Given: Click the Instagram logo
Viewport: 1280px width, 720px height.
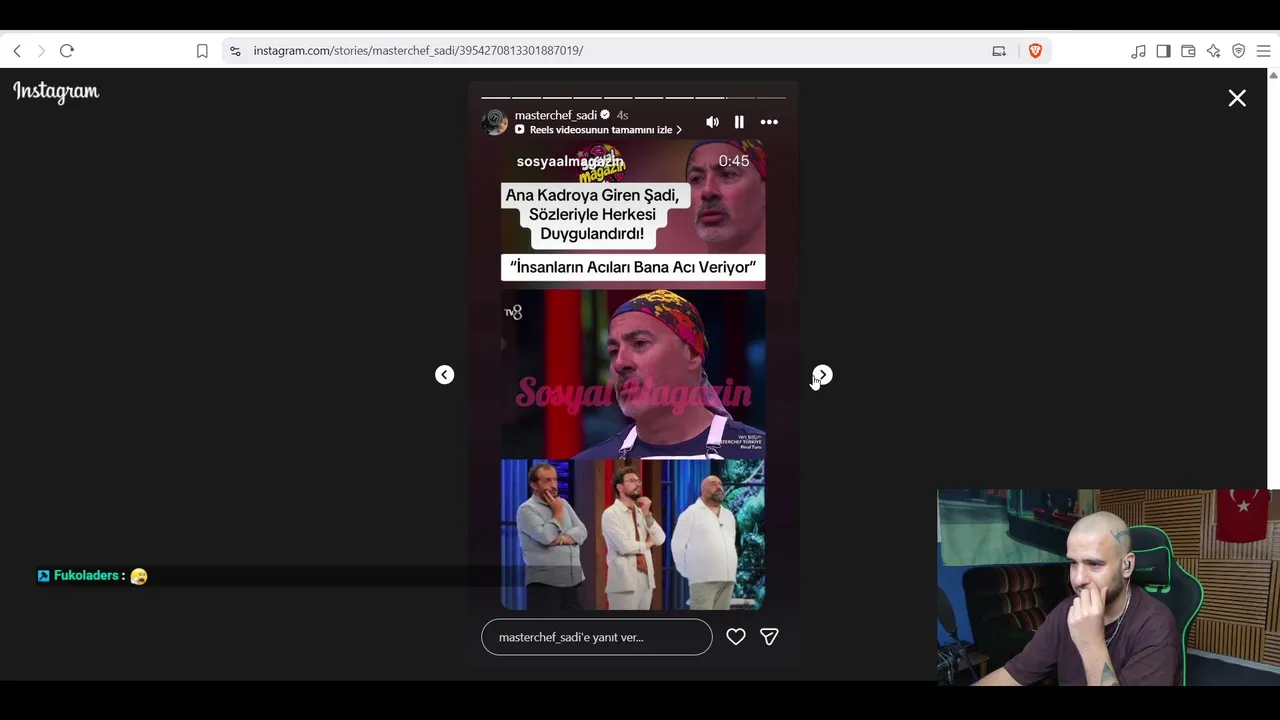Looking at the screenshot, I should point(56,92).
